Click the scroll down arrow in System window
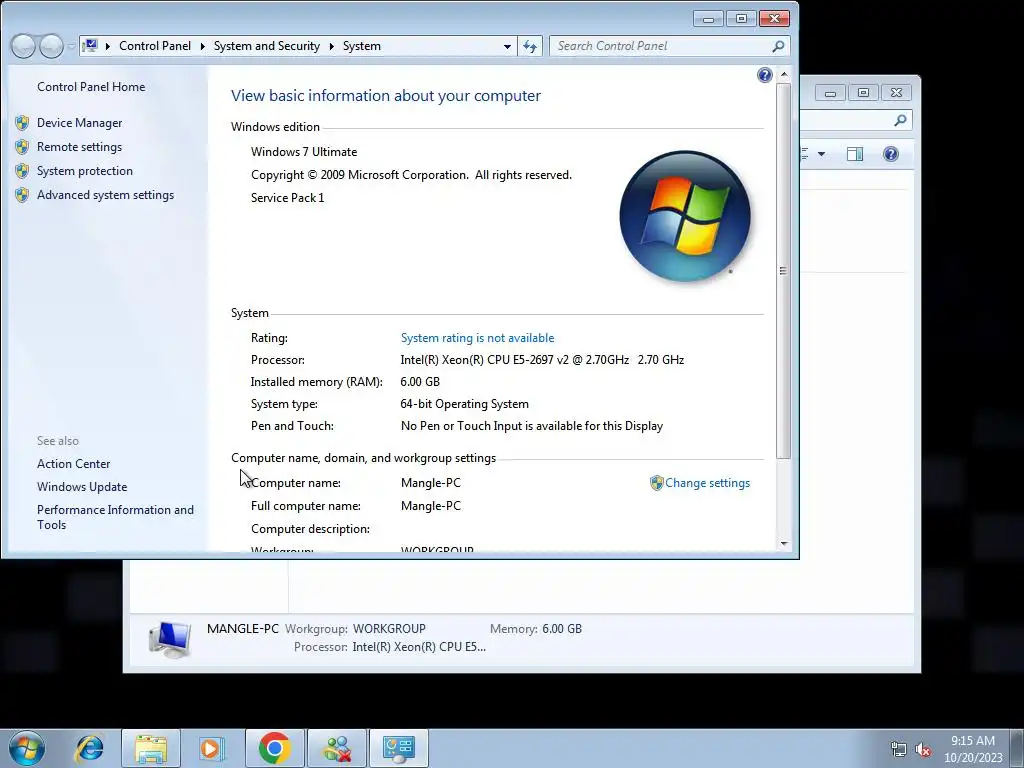Image resolution: width=1024 pixels, height=768 pixels. (x=784, y=543)
